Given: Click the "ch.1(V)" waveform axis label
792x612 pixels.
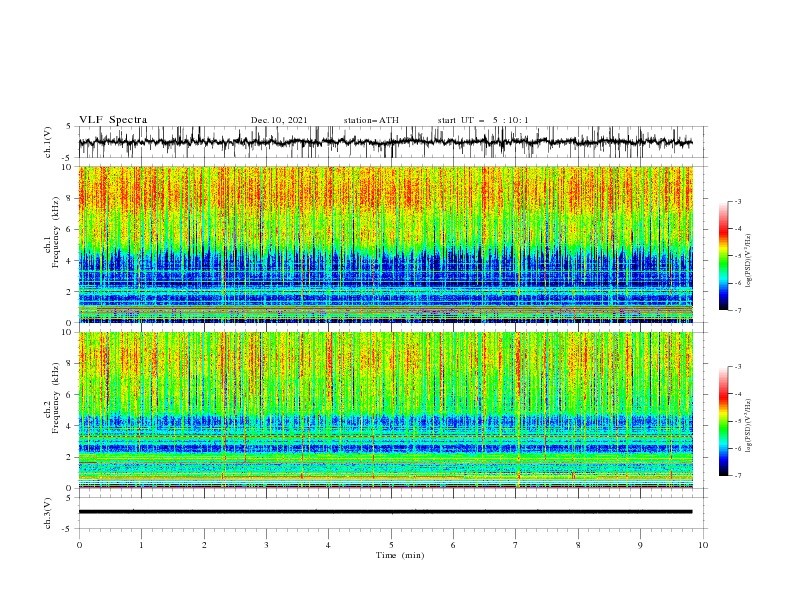Looking at the screenshot, I should [x=48, y=142].
